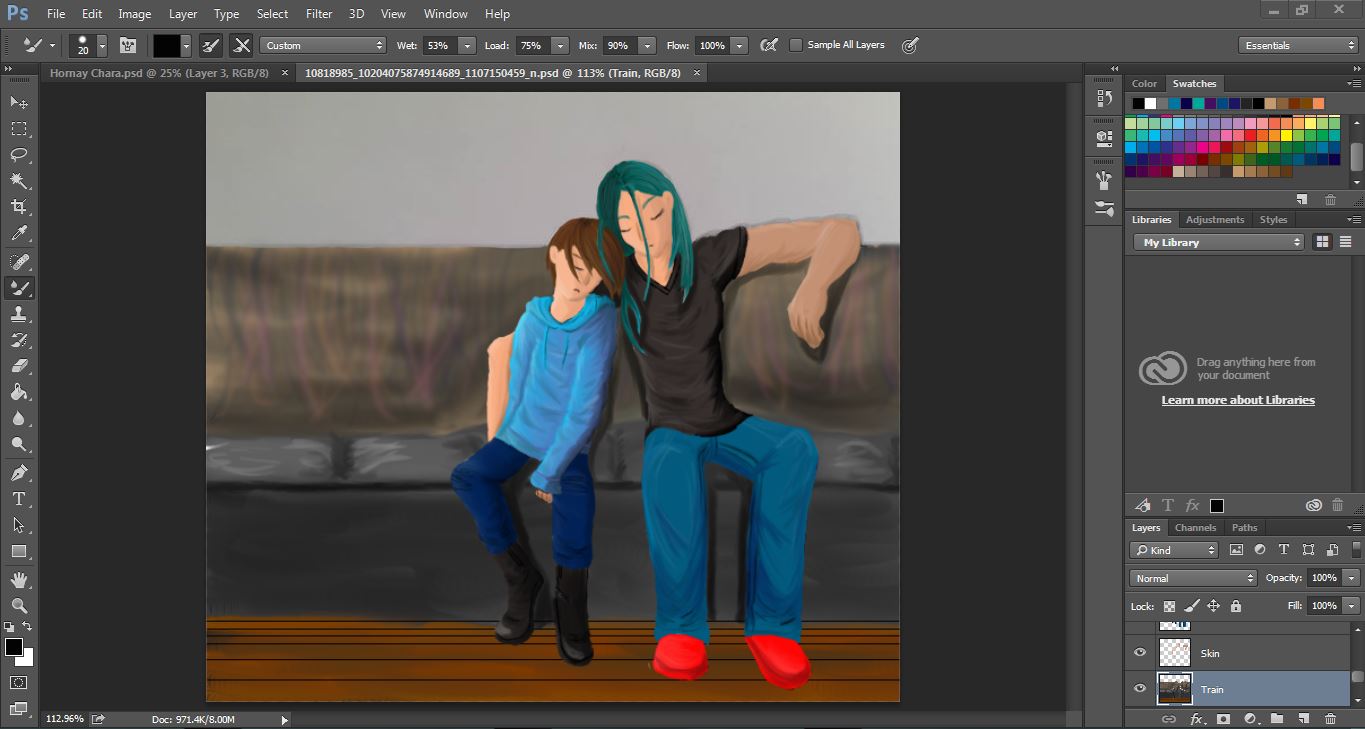Select the Horizontal Type tool
The width and height of the screenshot is (1365, 729).
pyautogui.click(x=19, y=499)
